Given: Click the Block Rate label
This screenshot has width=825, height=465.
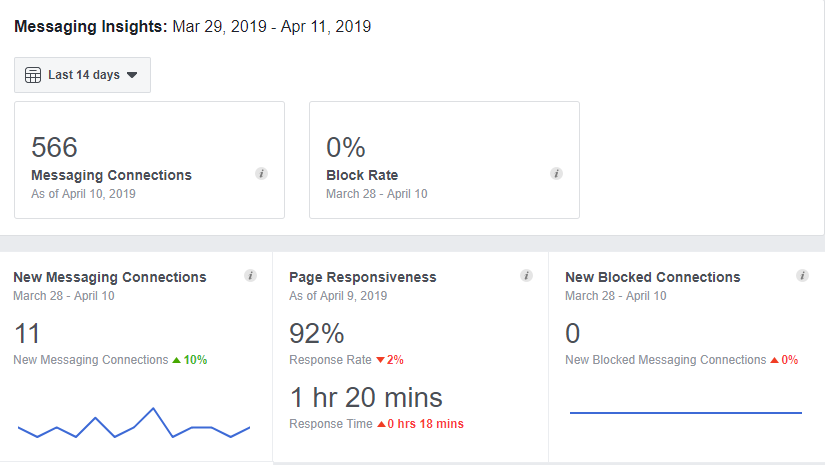Looking at the screenshot, I should tap(362, 175).
